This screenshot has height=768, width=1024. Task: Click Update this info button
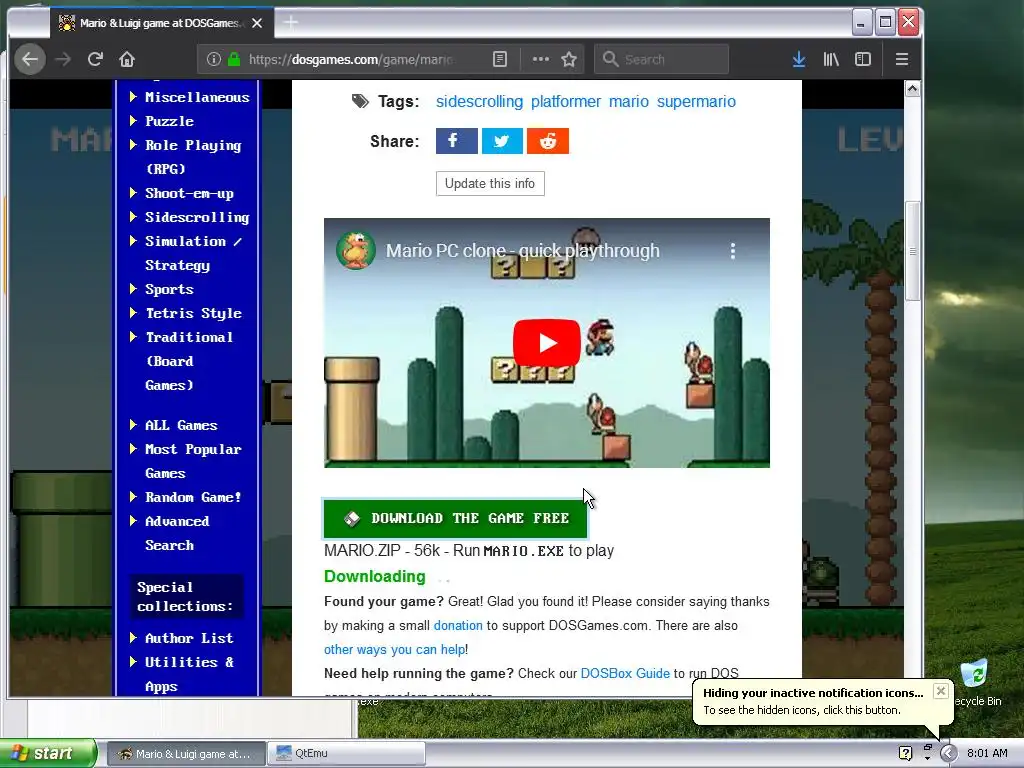pos(490,184)
